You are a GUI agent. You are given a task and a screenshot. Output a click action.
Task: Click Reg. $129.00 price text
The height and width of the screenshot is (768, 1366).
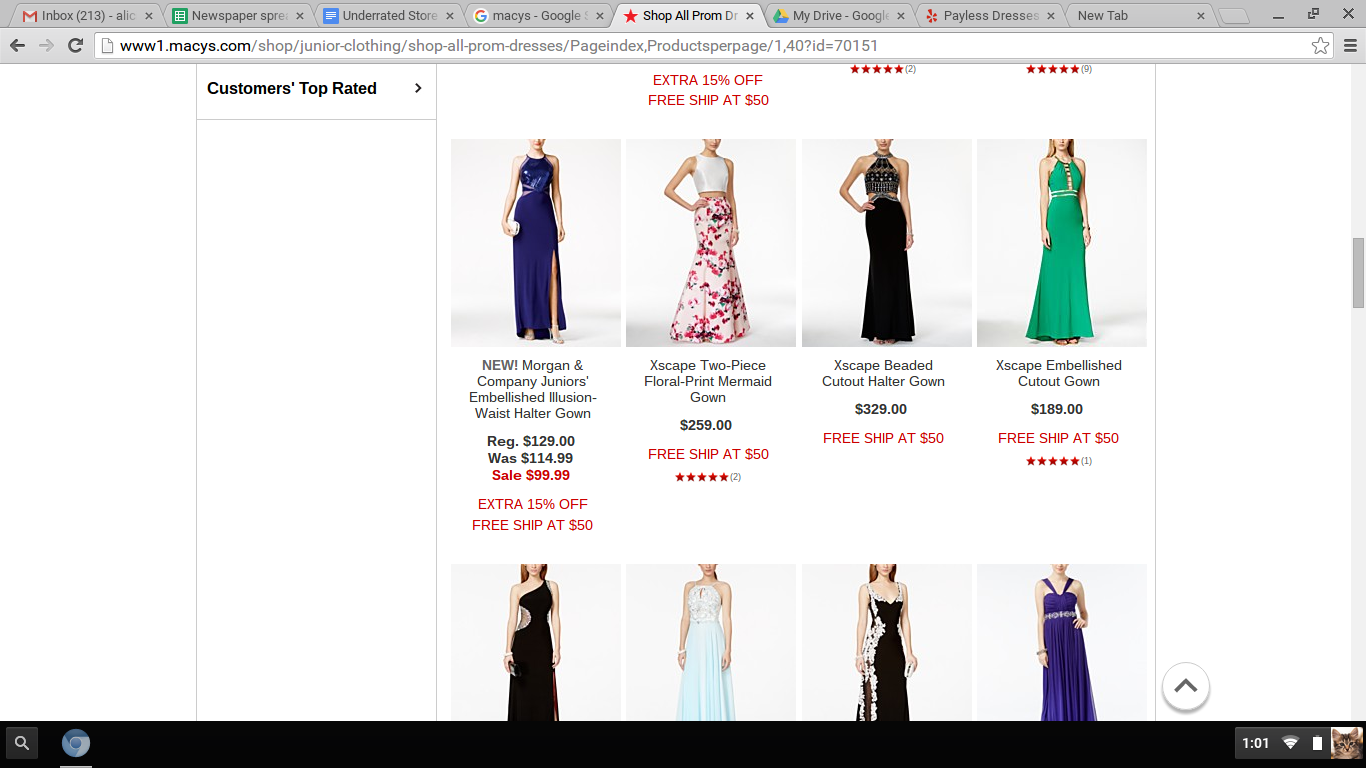531,441
